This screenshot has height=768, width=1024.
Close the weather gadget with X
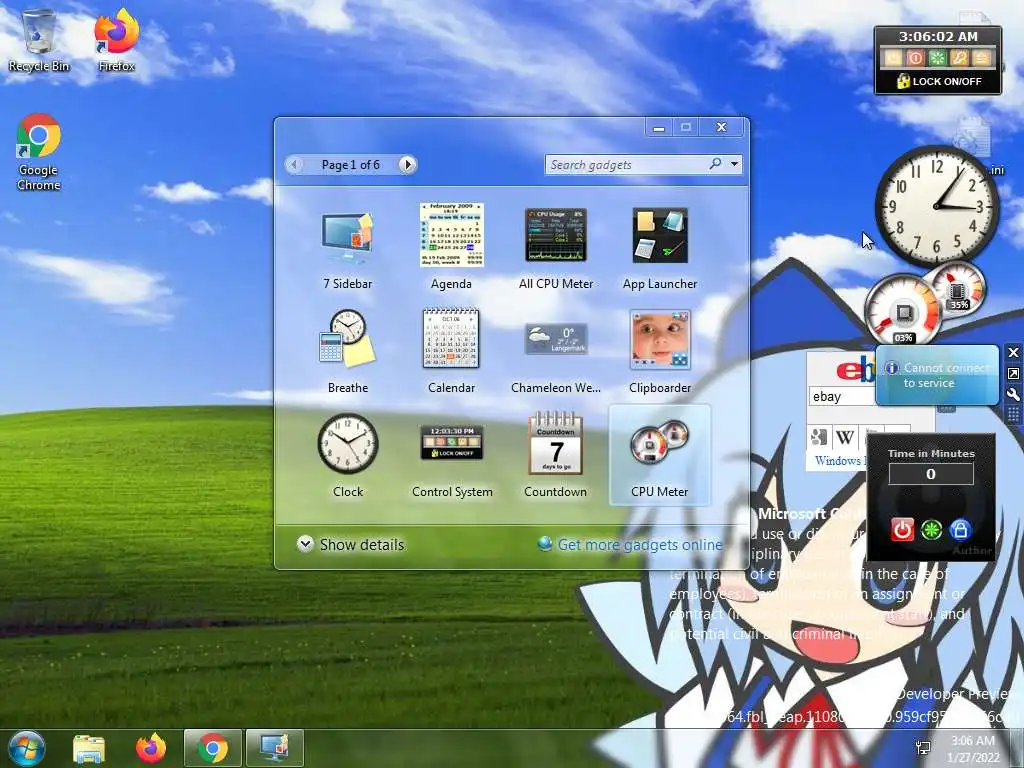pyautogui.click(x=1013, y=353)
